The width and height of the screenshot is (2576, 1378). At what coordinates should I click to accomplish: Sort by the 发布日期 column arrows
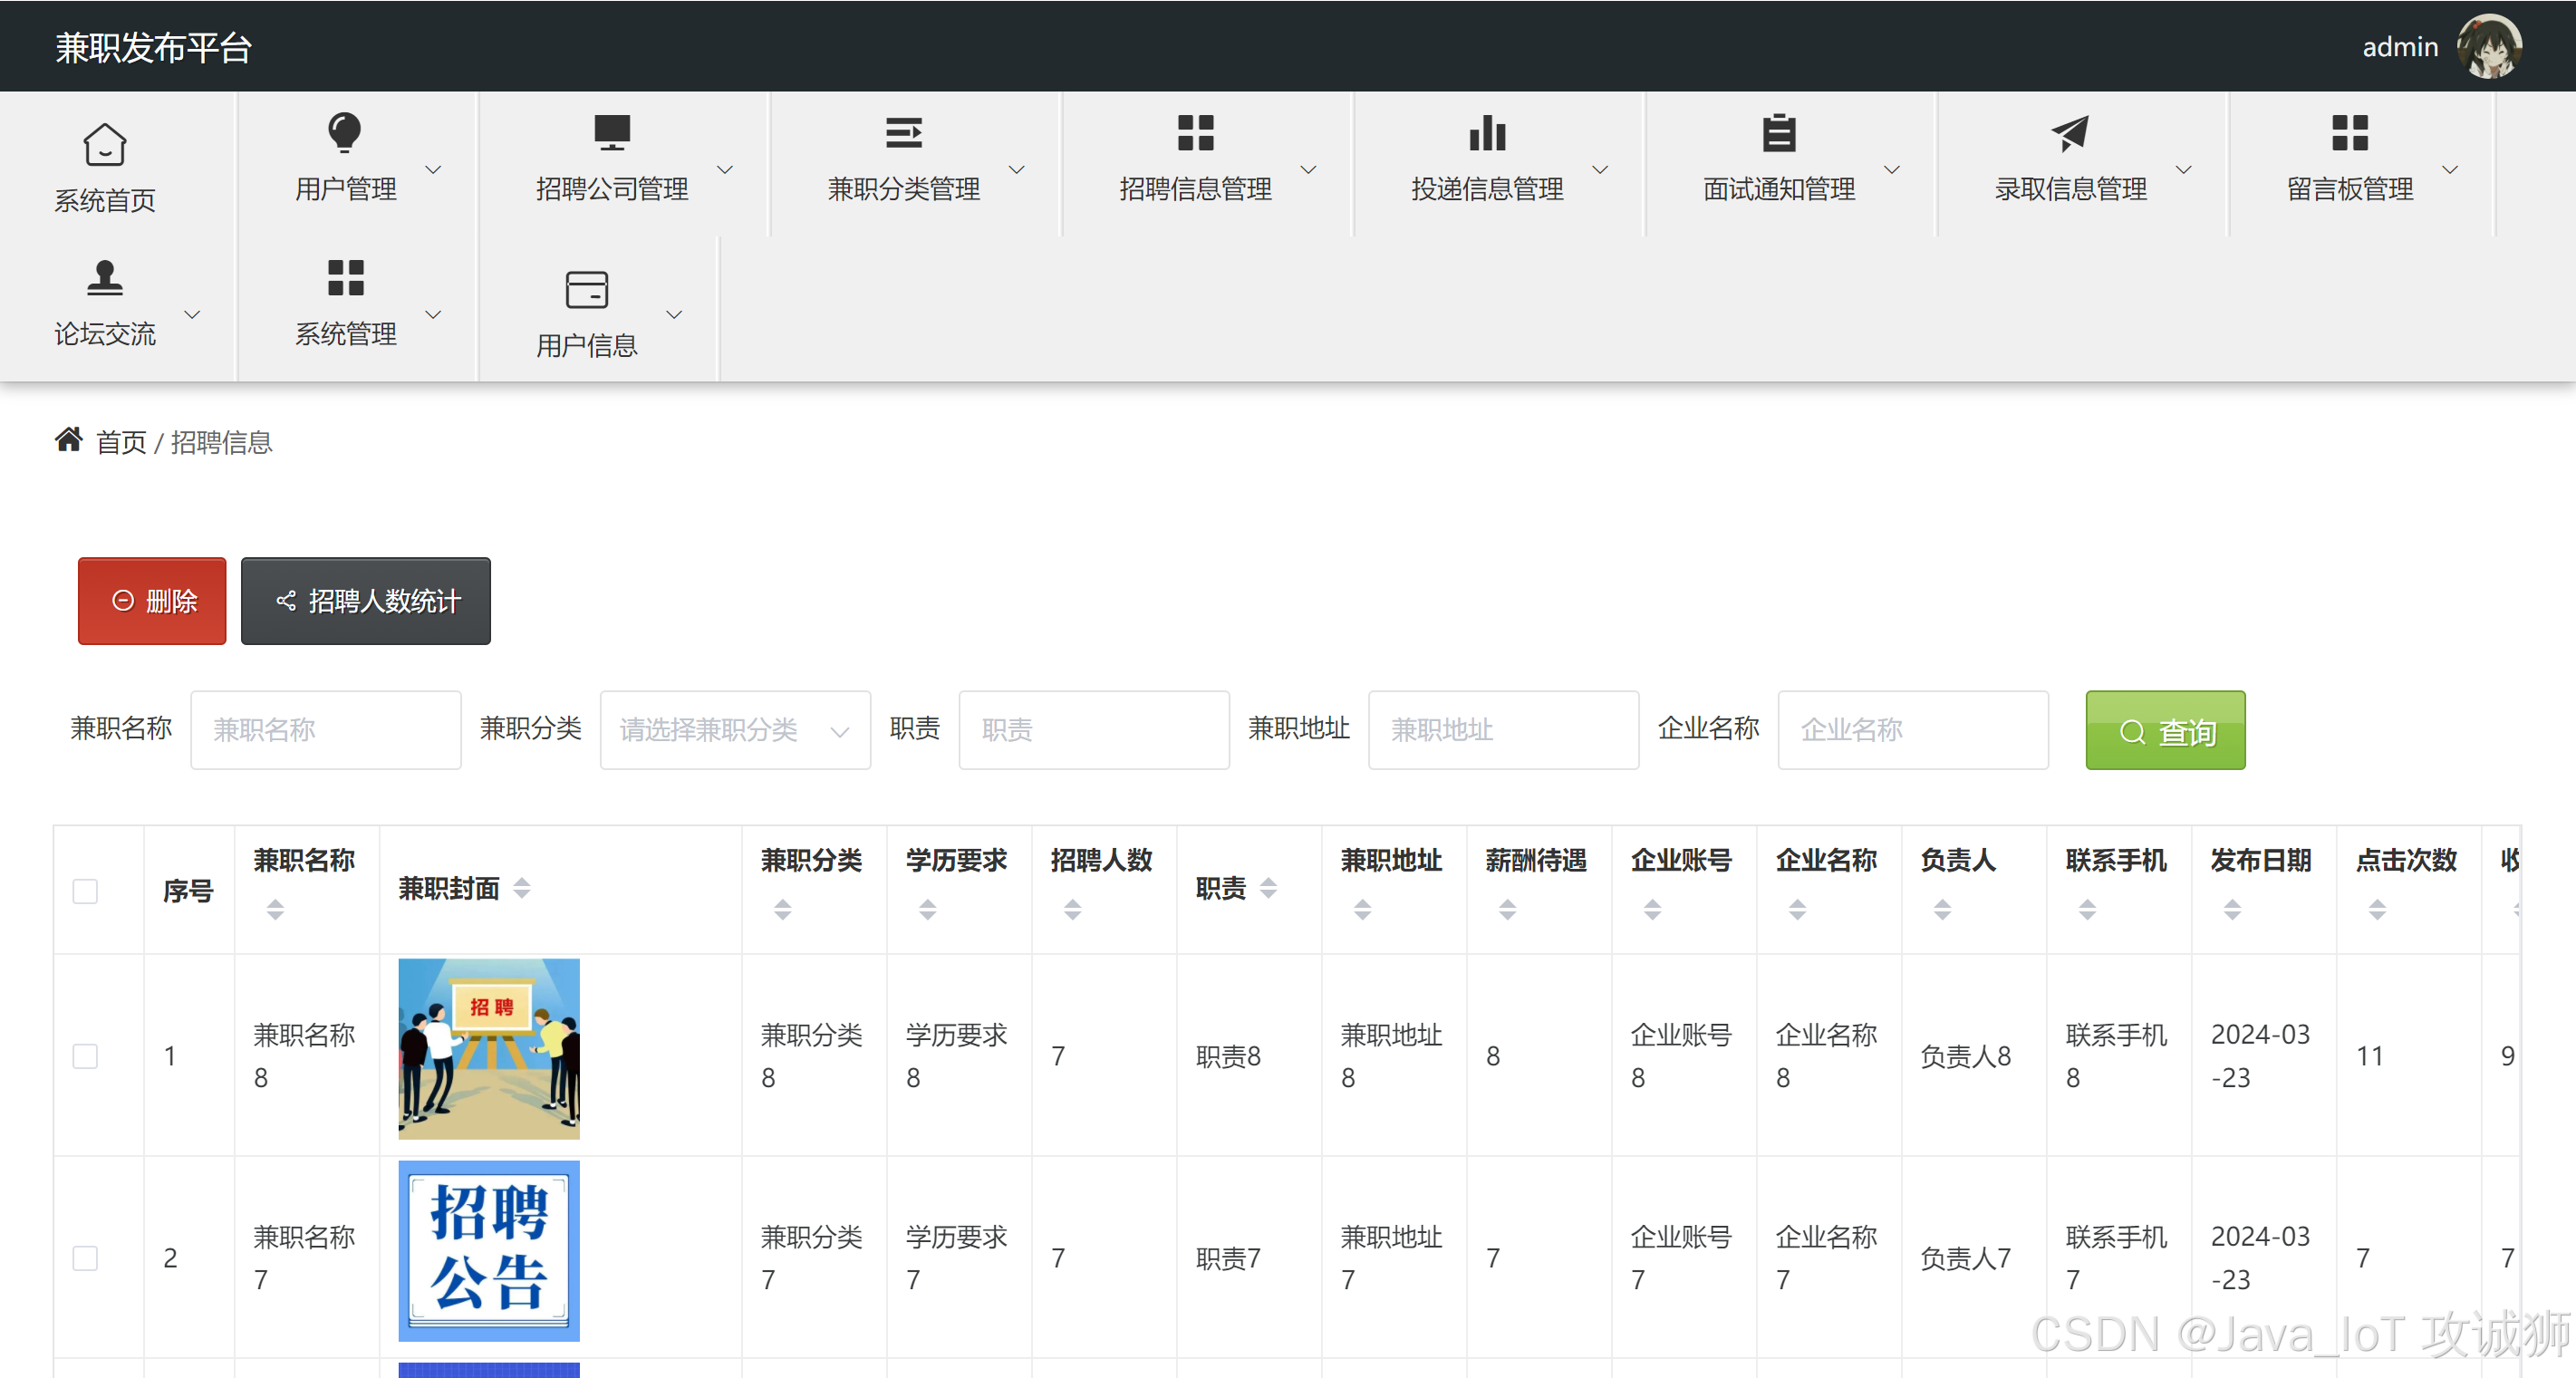coord(2233,909)
